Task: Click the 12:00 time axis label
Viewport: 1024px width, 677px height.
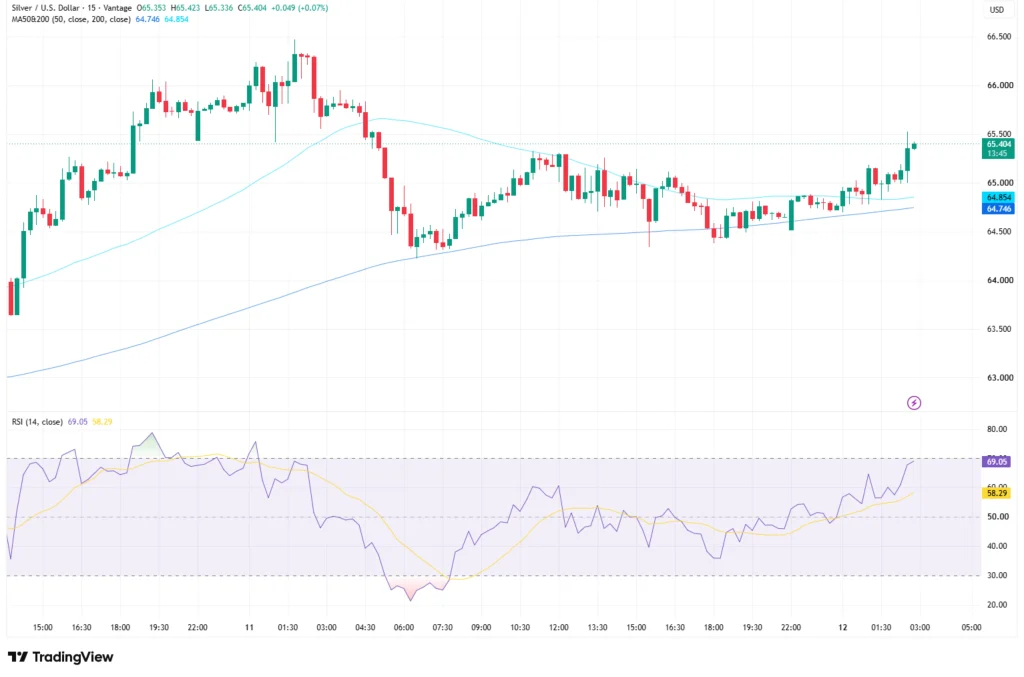Action: tap(558, 627)
